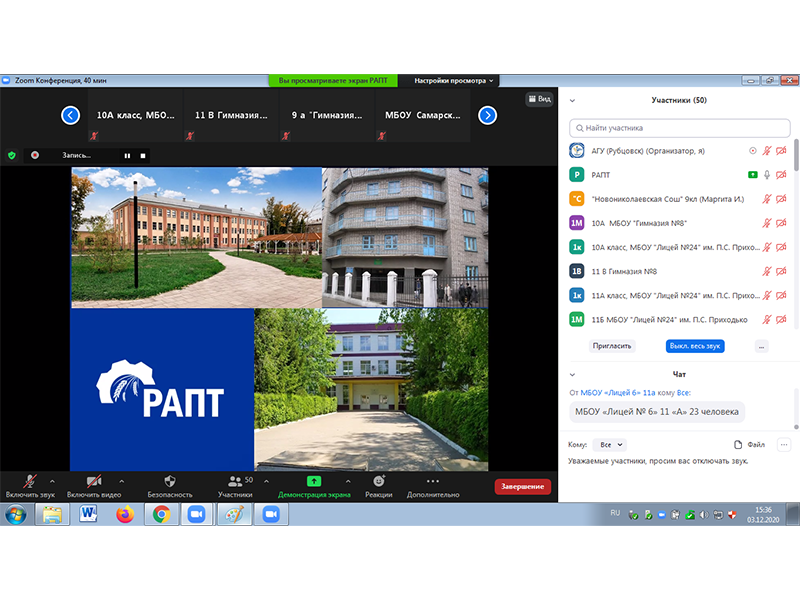Click microphone icon for 11 В Гимназия №8
This screenshot has height=600, width=800.
click(x=766, y=271)
